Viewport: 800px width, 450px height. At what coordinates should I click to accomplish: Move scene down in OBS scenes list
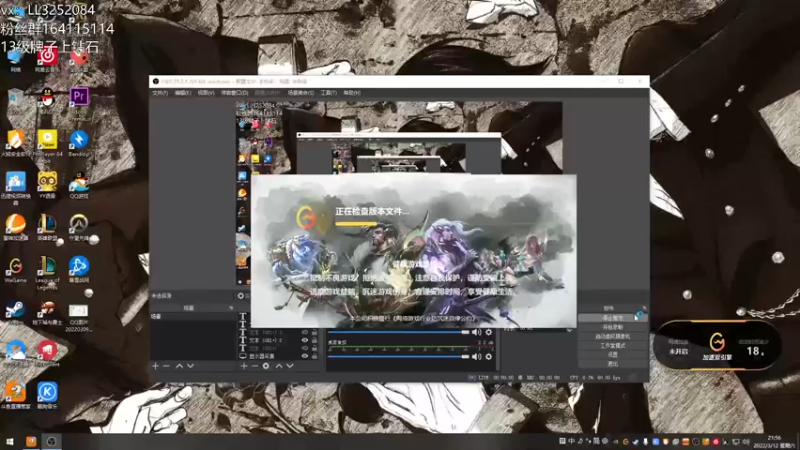[190, 366]
